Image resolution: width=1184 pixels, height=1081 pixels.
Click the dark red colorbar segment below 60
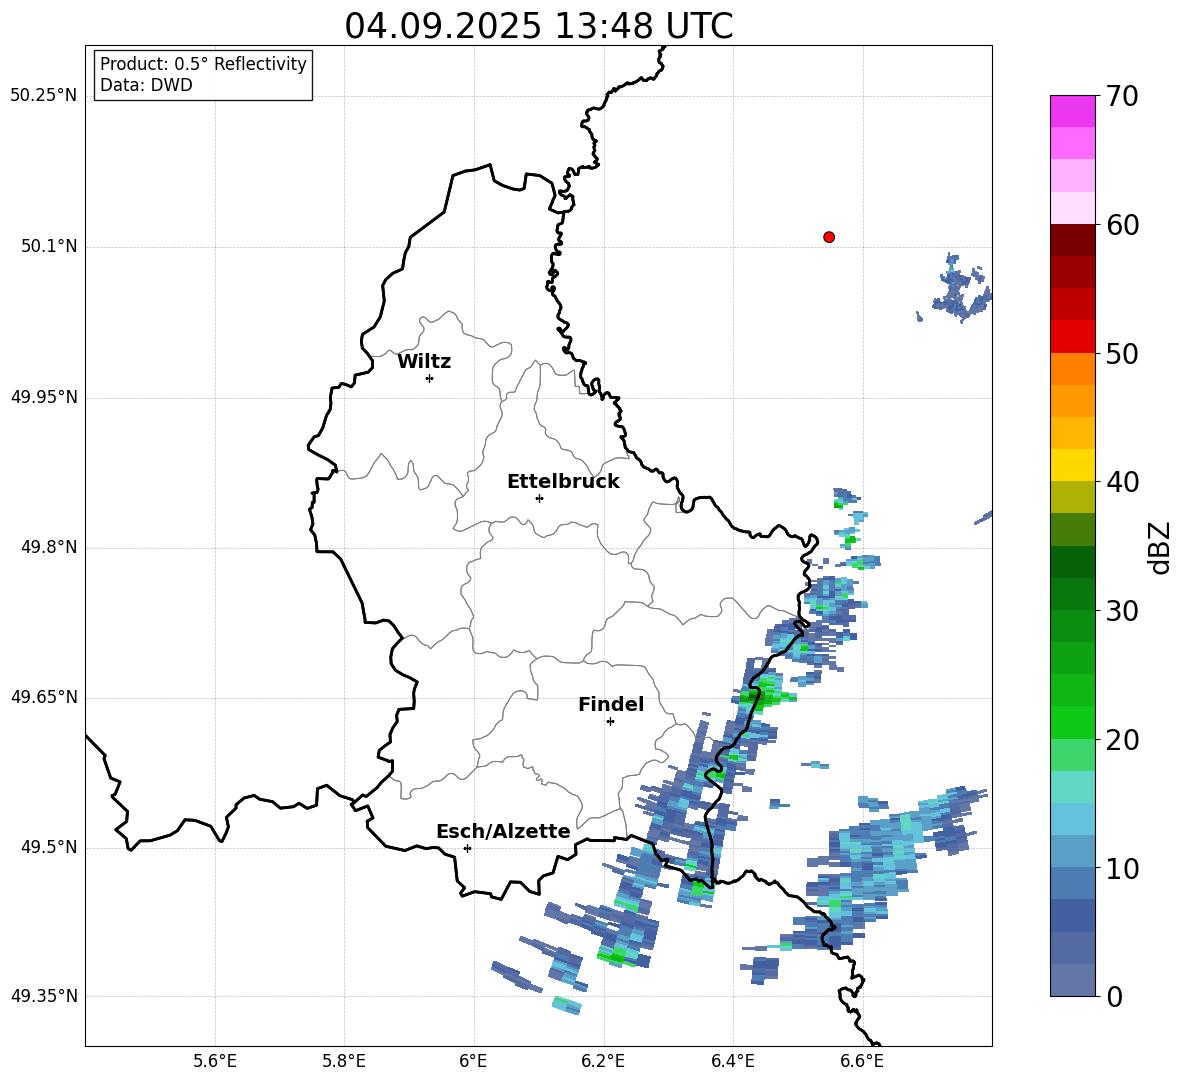(x=1072, y=240)
